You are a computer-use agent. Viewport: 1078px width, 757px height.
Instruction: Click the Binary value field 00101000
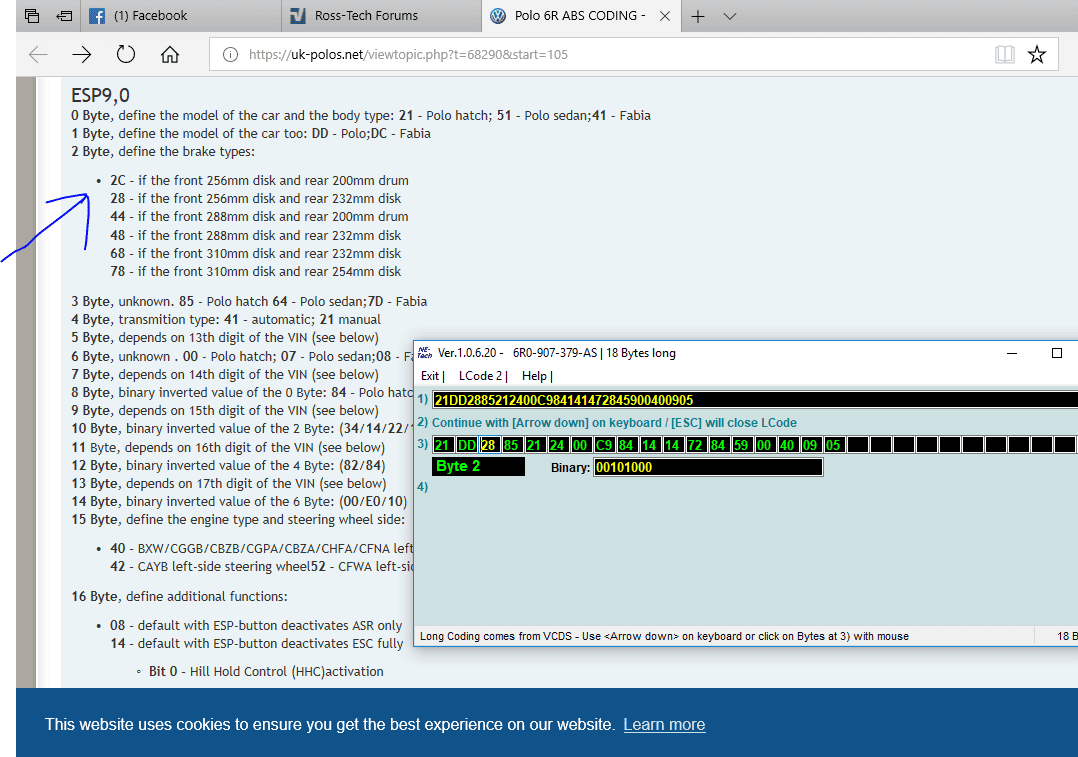(708, 468)
